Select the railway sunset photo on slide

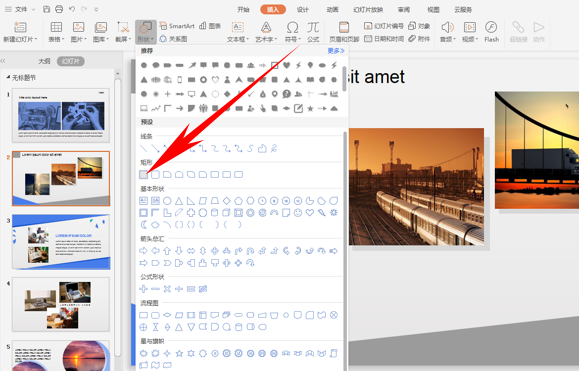416,186
